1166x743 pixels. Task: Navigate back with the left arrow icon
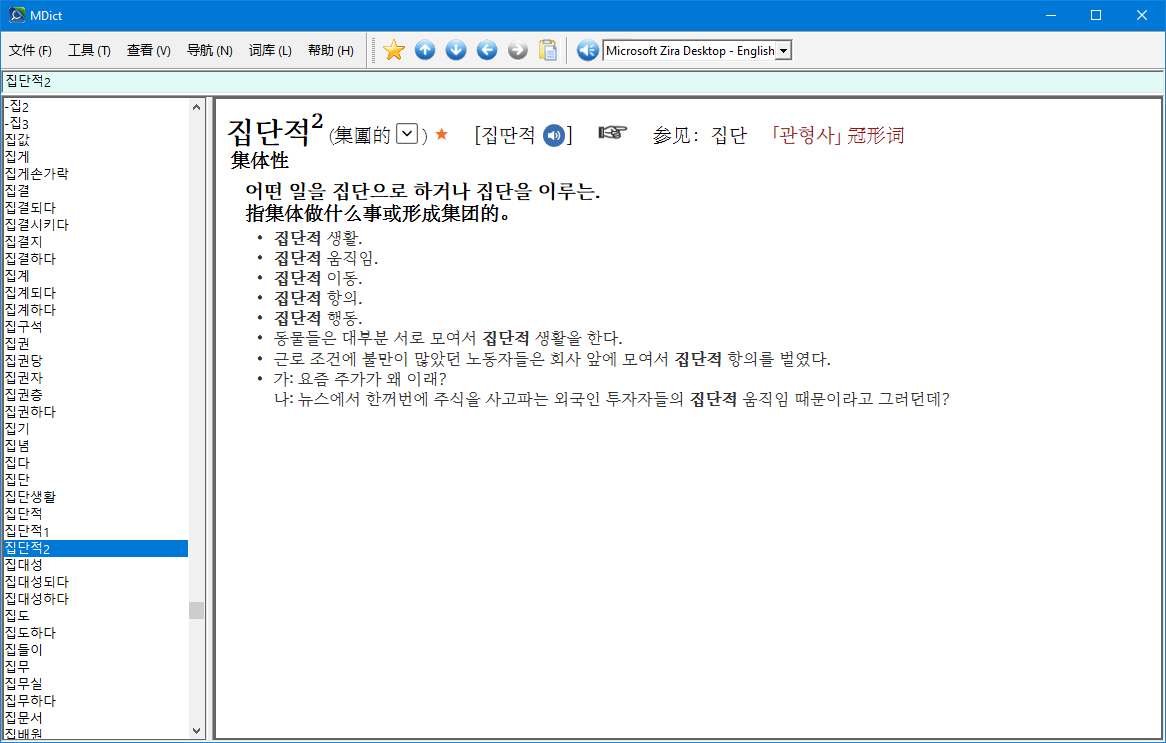(486, 49)
